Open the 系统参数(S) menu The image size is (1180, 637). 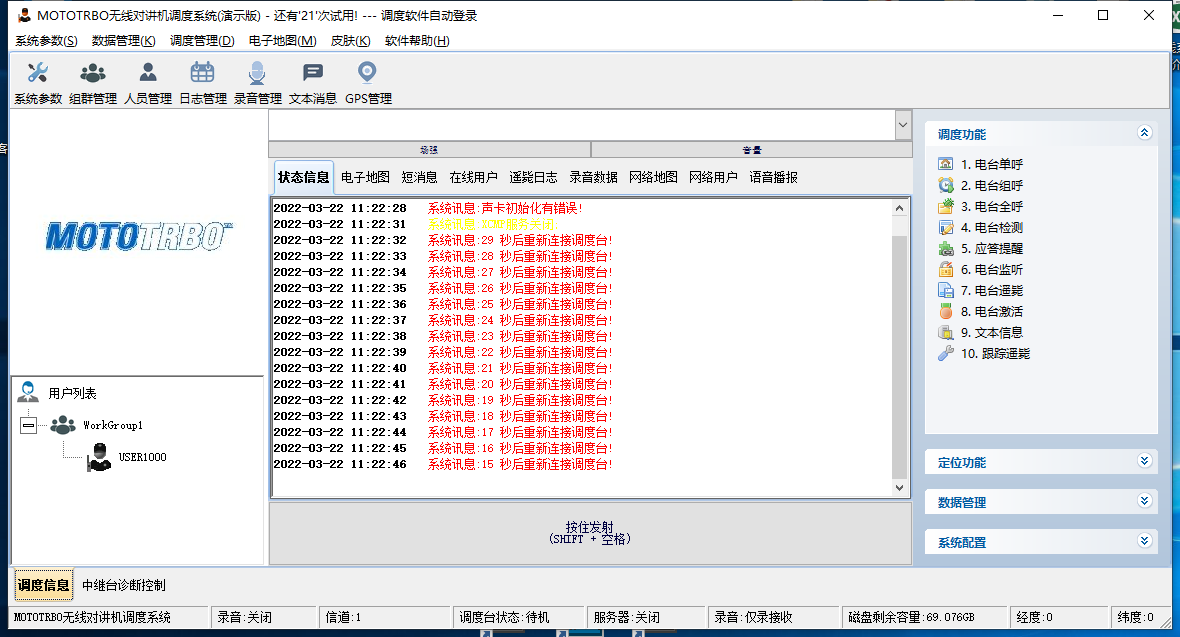(x=46, y=41)
